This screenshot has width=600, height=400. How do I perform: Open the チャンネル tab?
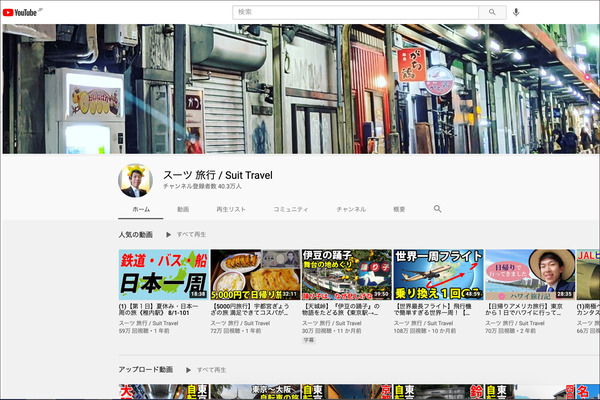[351, 209]
